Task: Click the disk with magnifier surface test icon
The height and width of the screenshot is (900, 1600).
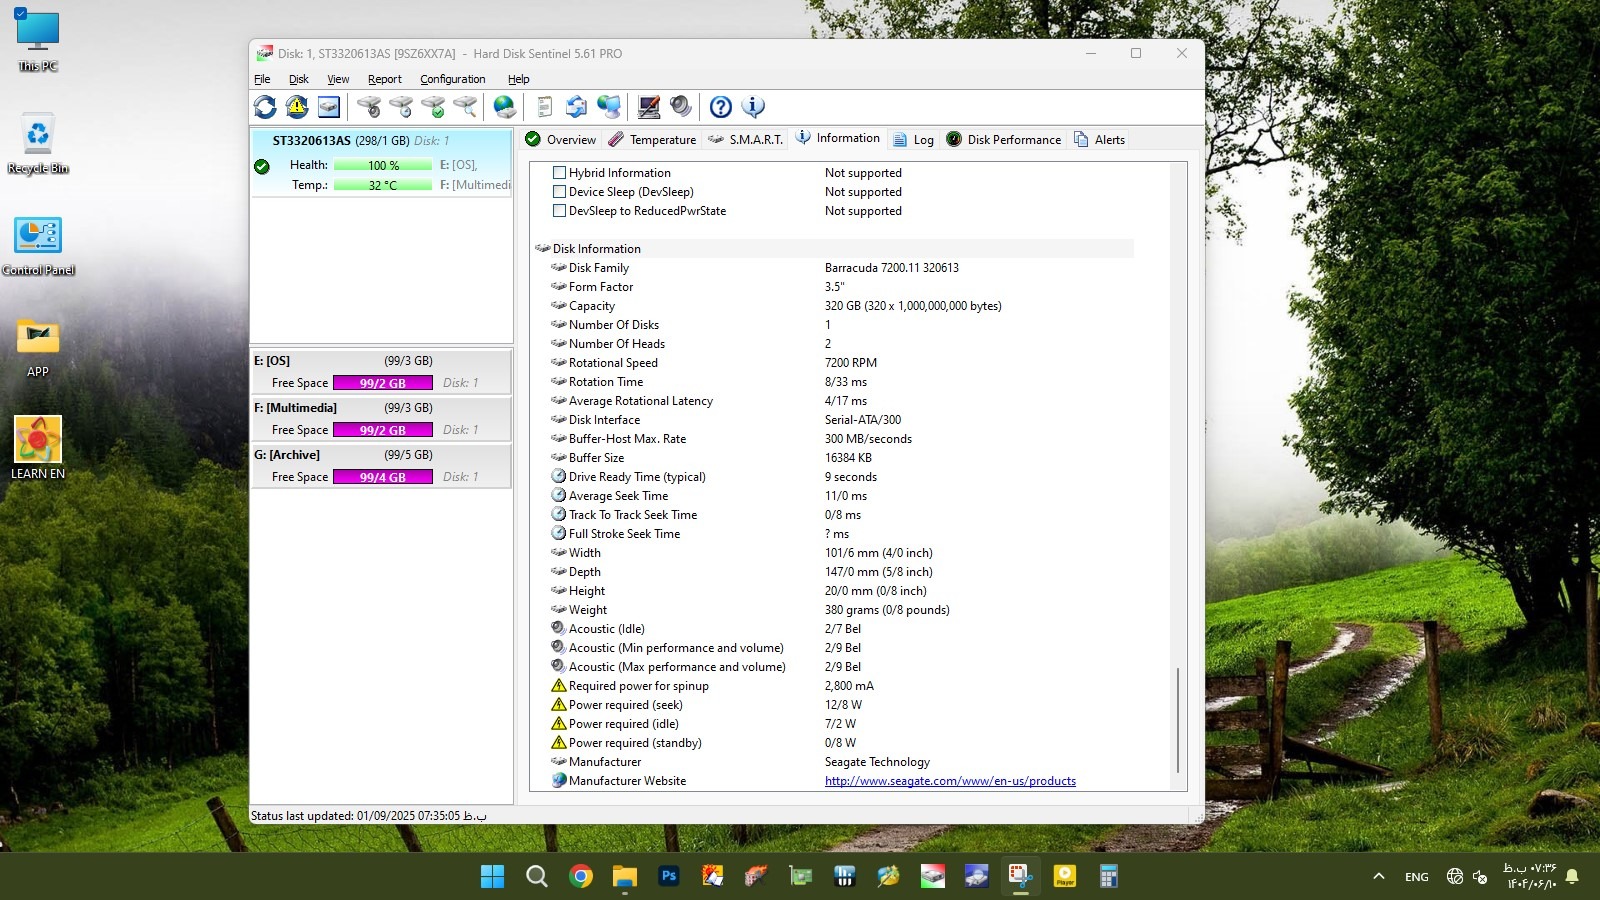Action: (x=465, y=107)
